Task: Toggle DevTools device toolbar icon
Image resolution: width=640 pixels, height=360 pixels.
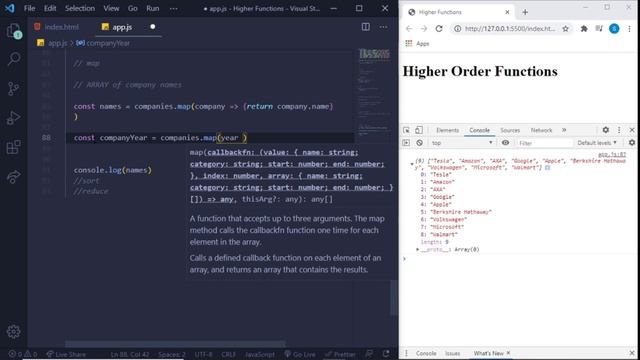Action: point(419,130)
